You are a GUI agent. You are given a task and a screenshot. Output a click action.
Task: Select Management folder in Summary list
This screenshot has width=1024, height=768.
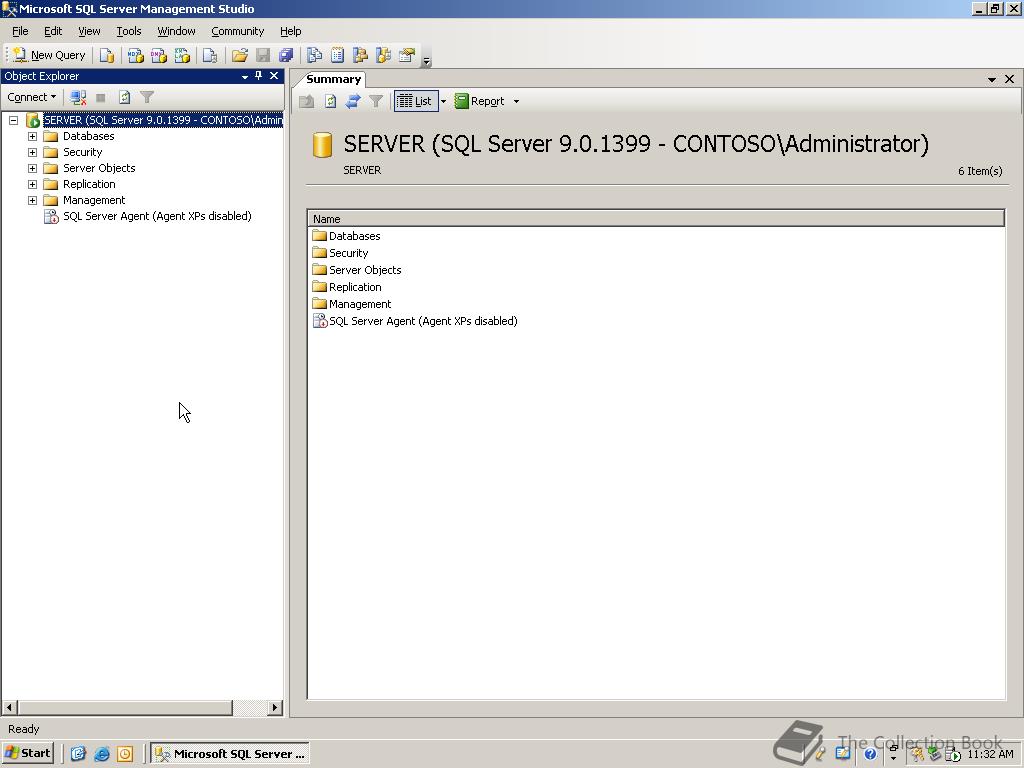360,304
